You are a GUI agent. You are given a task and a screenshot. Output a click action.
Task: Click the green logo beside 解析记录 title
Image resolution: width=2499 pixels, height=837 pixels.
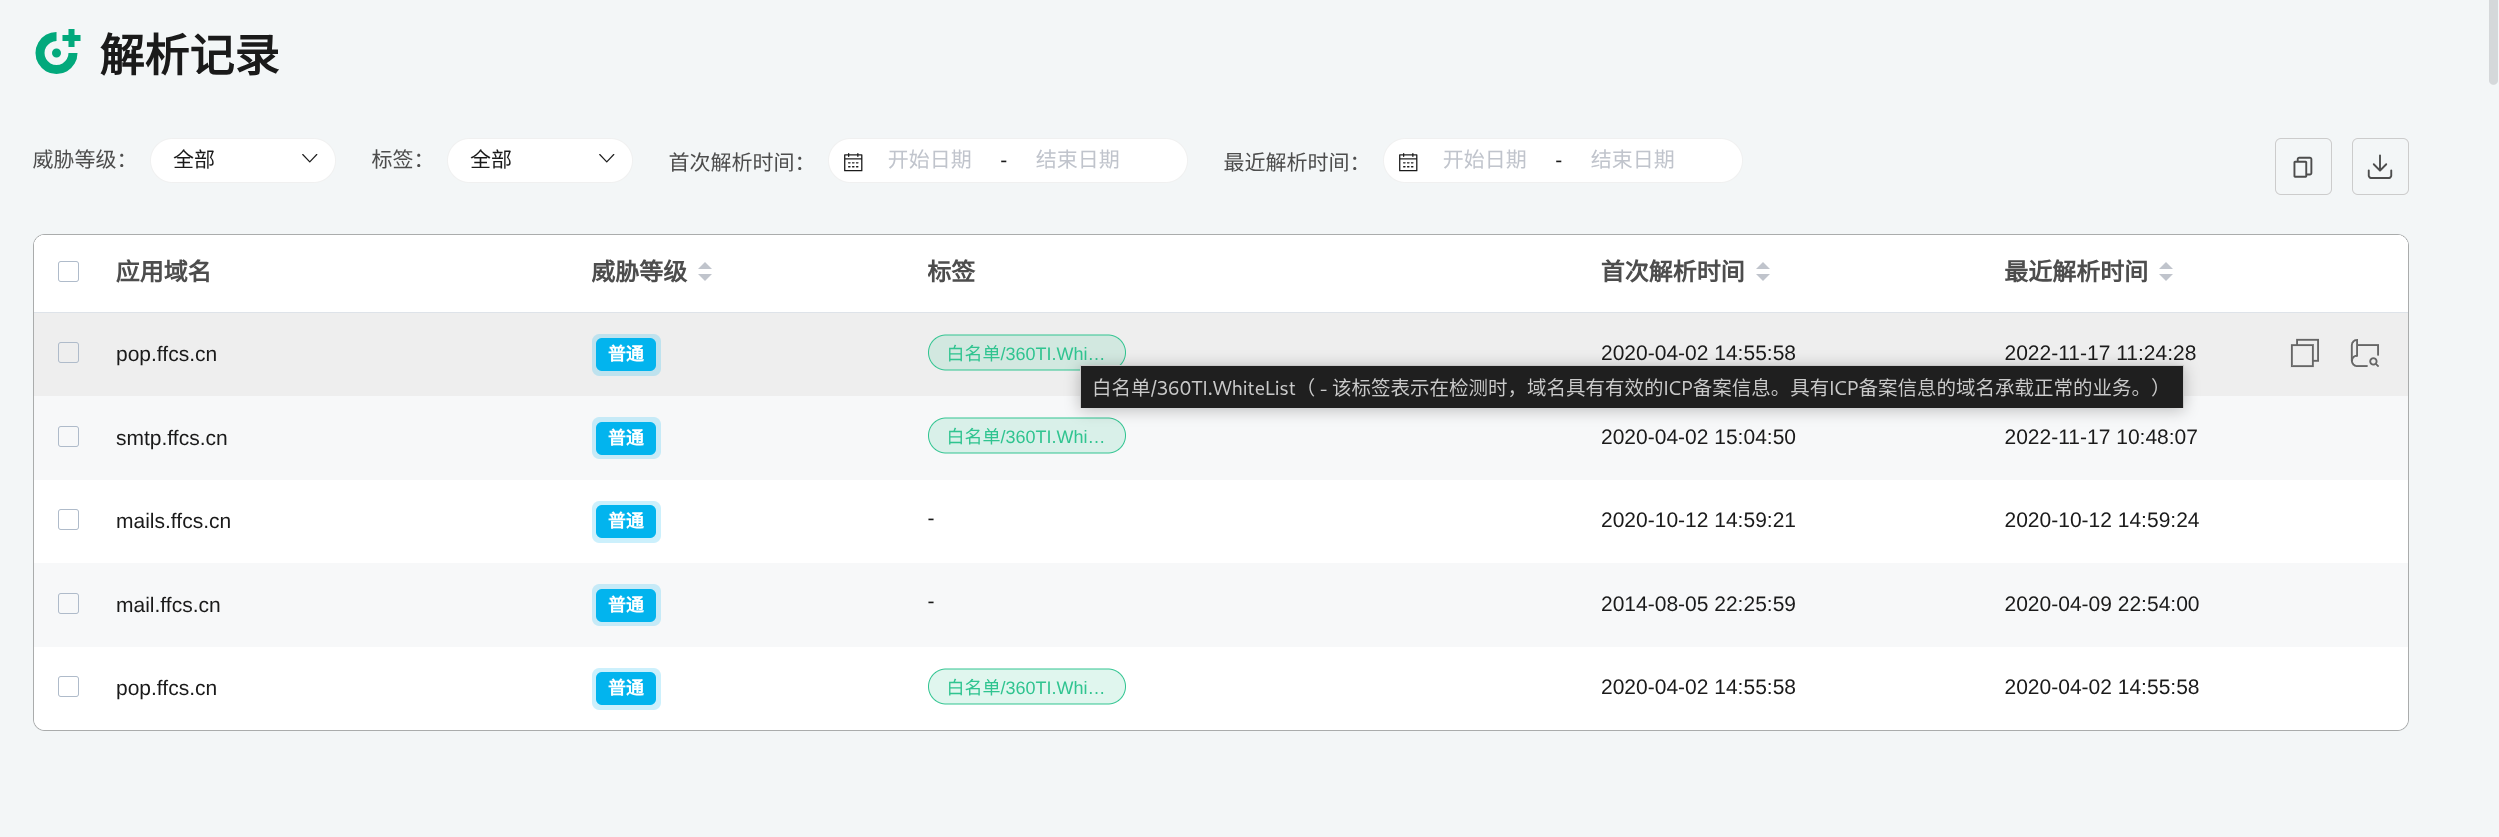(x=57, y=52)
